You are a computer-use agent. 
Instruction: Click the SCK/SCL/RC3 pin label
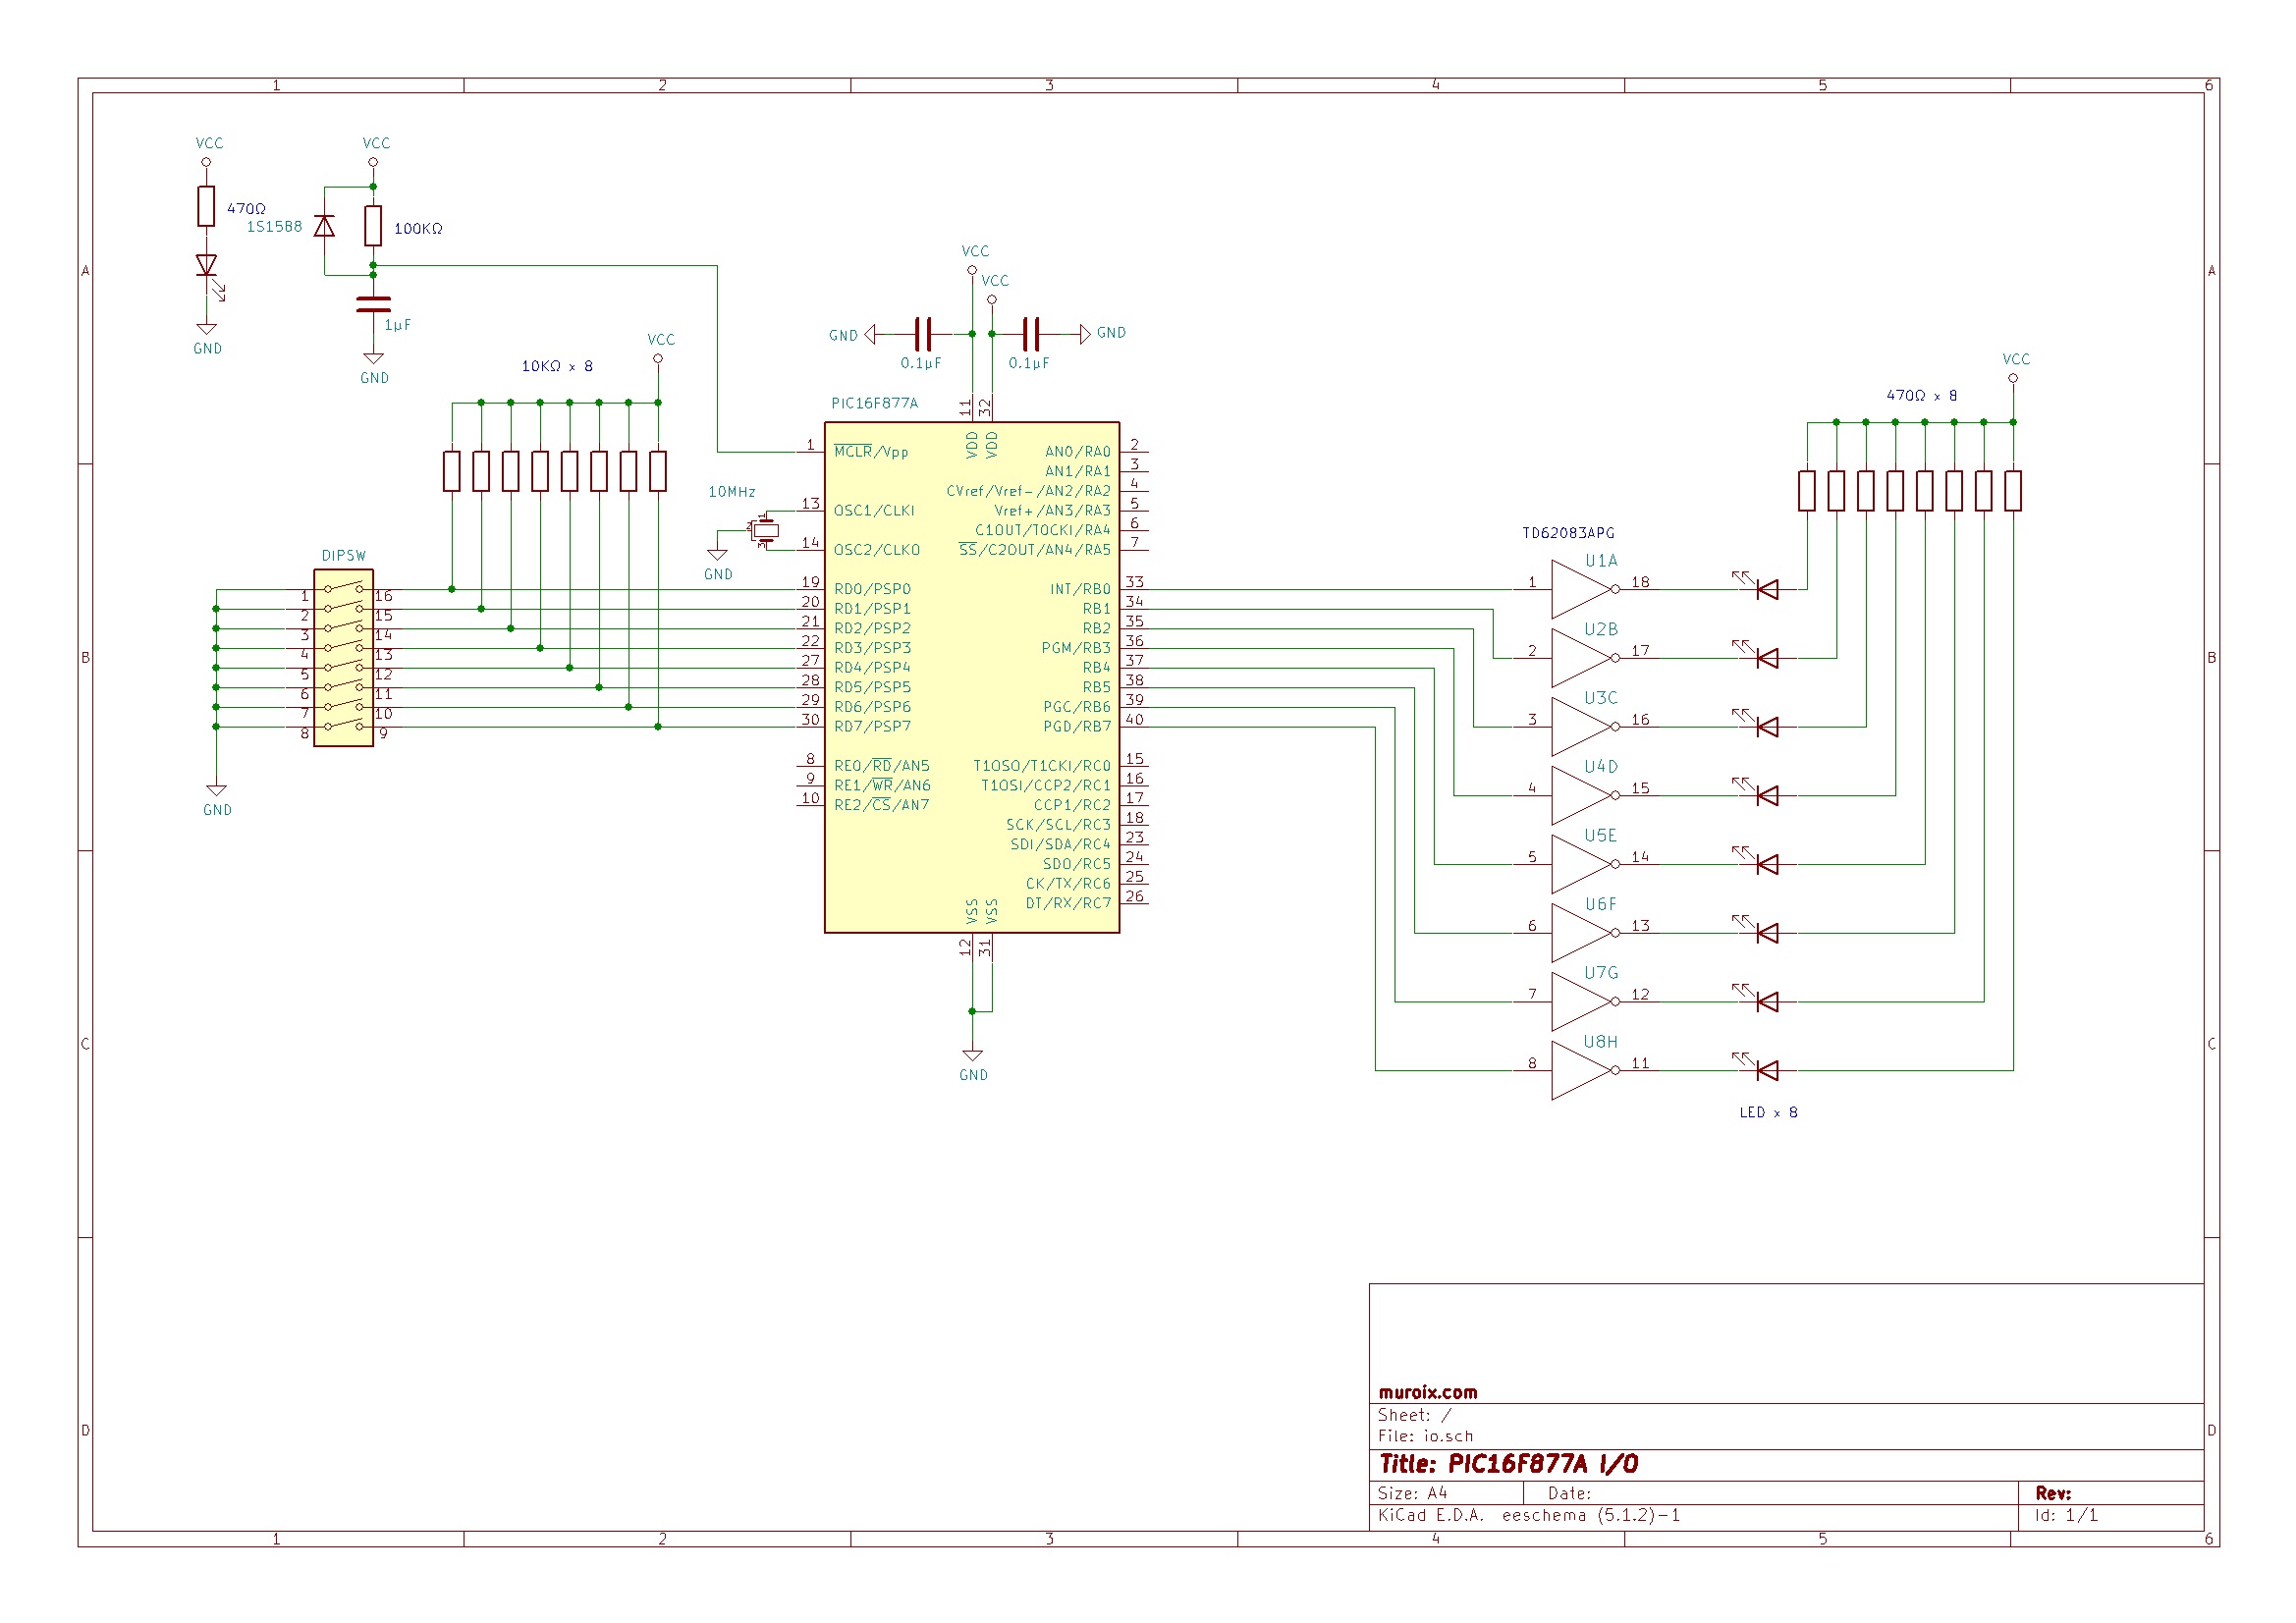click(x=1058, y=824)
